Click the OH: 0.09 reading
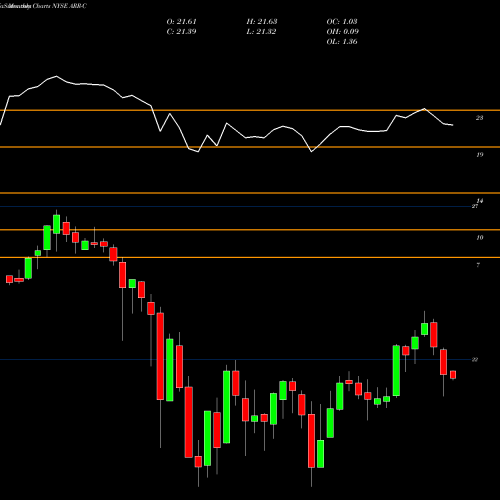The image size is (500, 500). click(343, 32)
